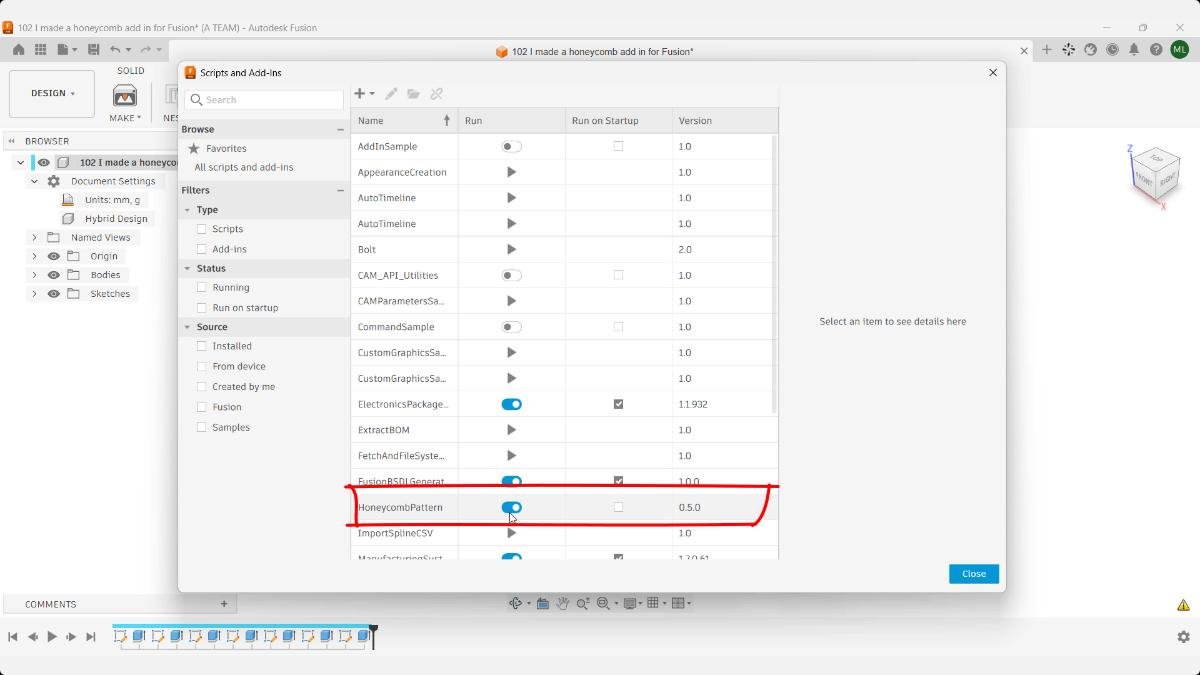The image size is (1200, 675).
Task: Jump to timeline end
Action: [91, 637]
